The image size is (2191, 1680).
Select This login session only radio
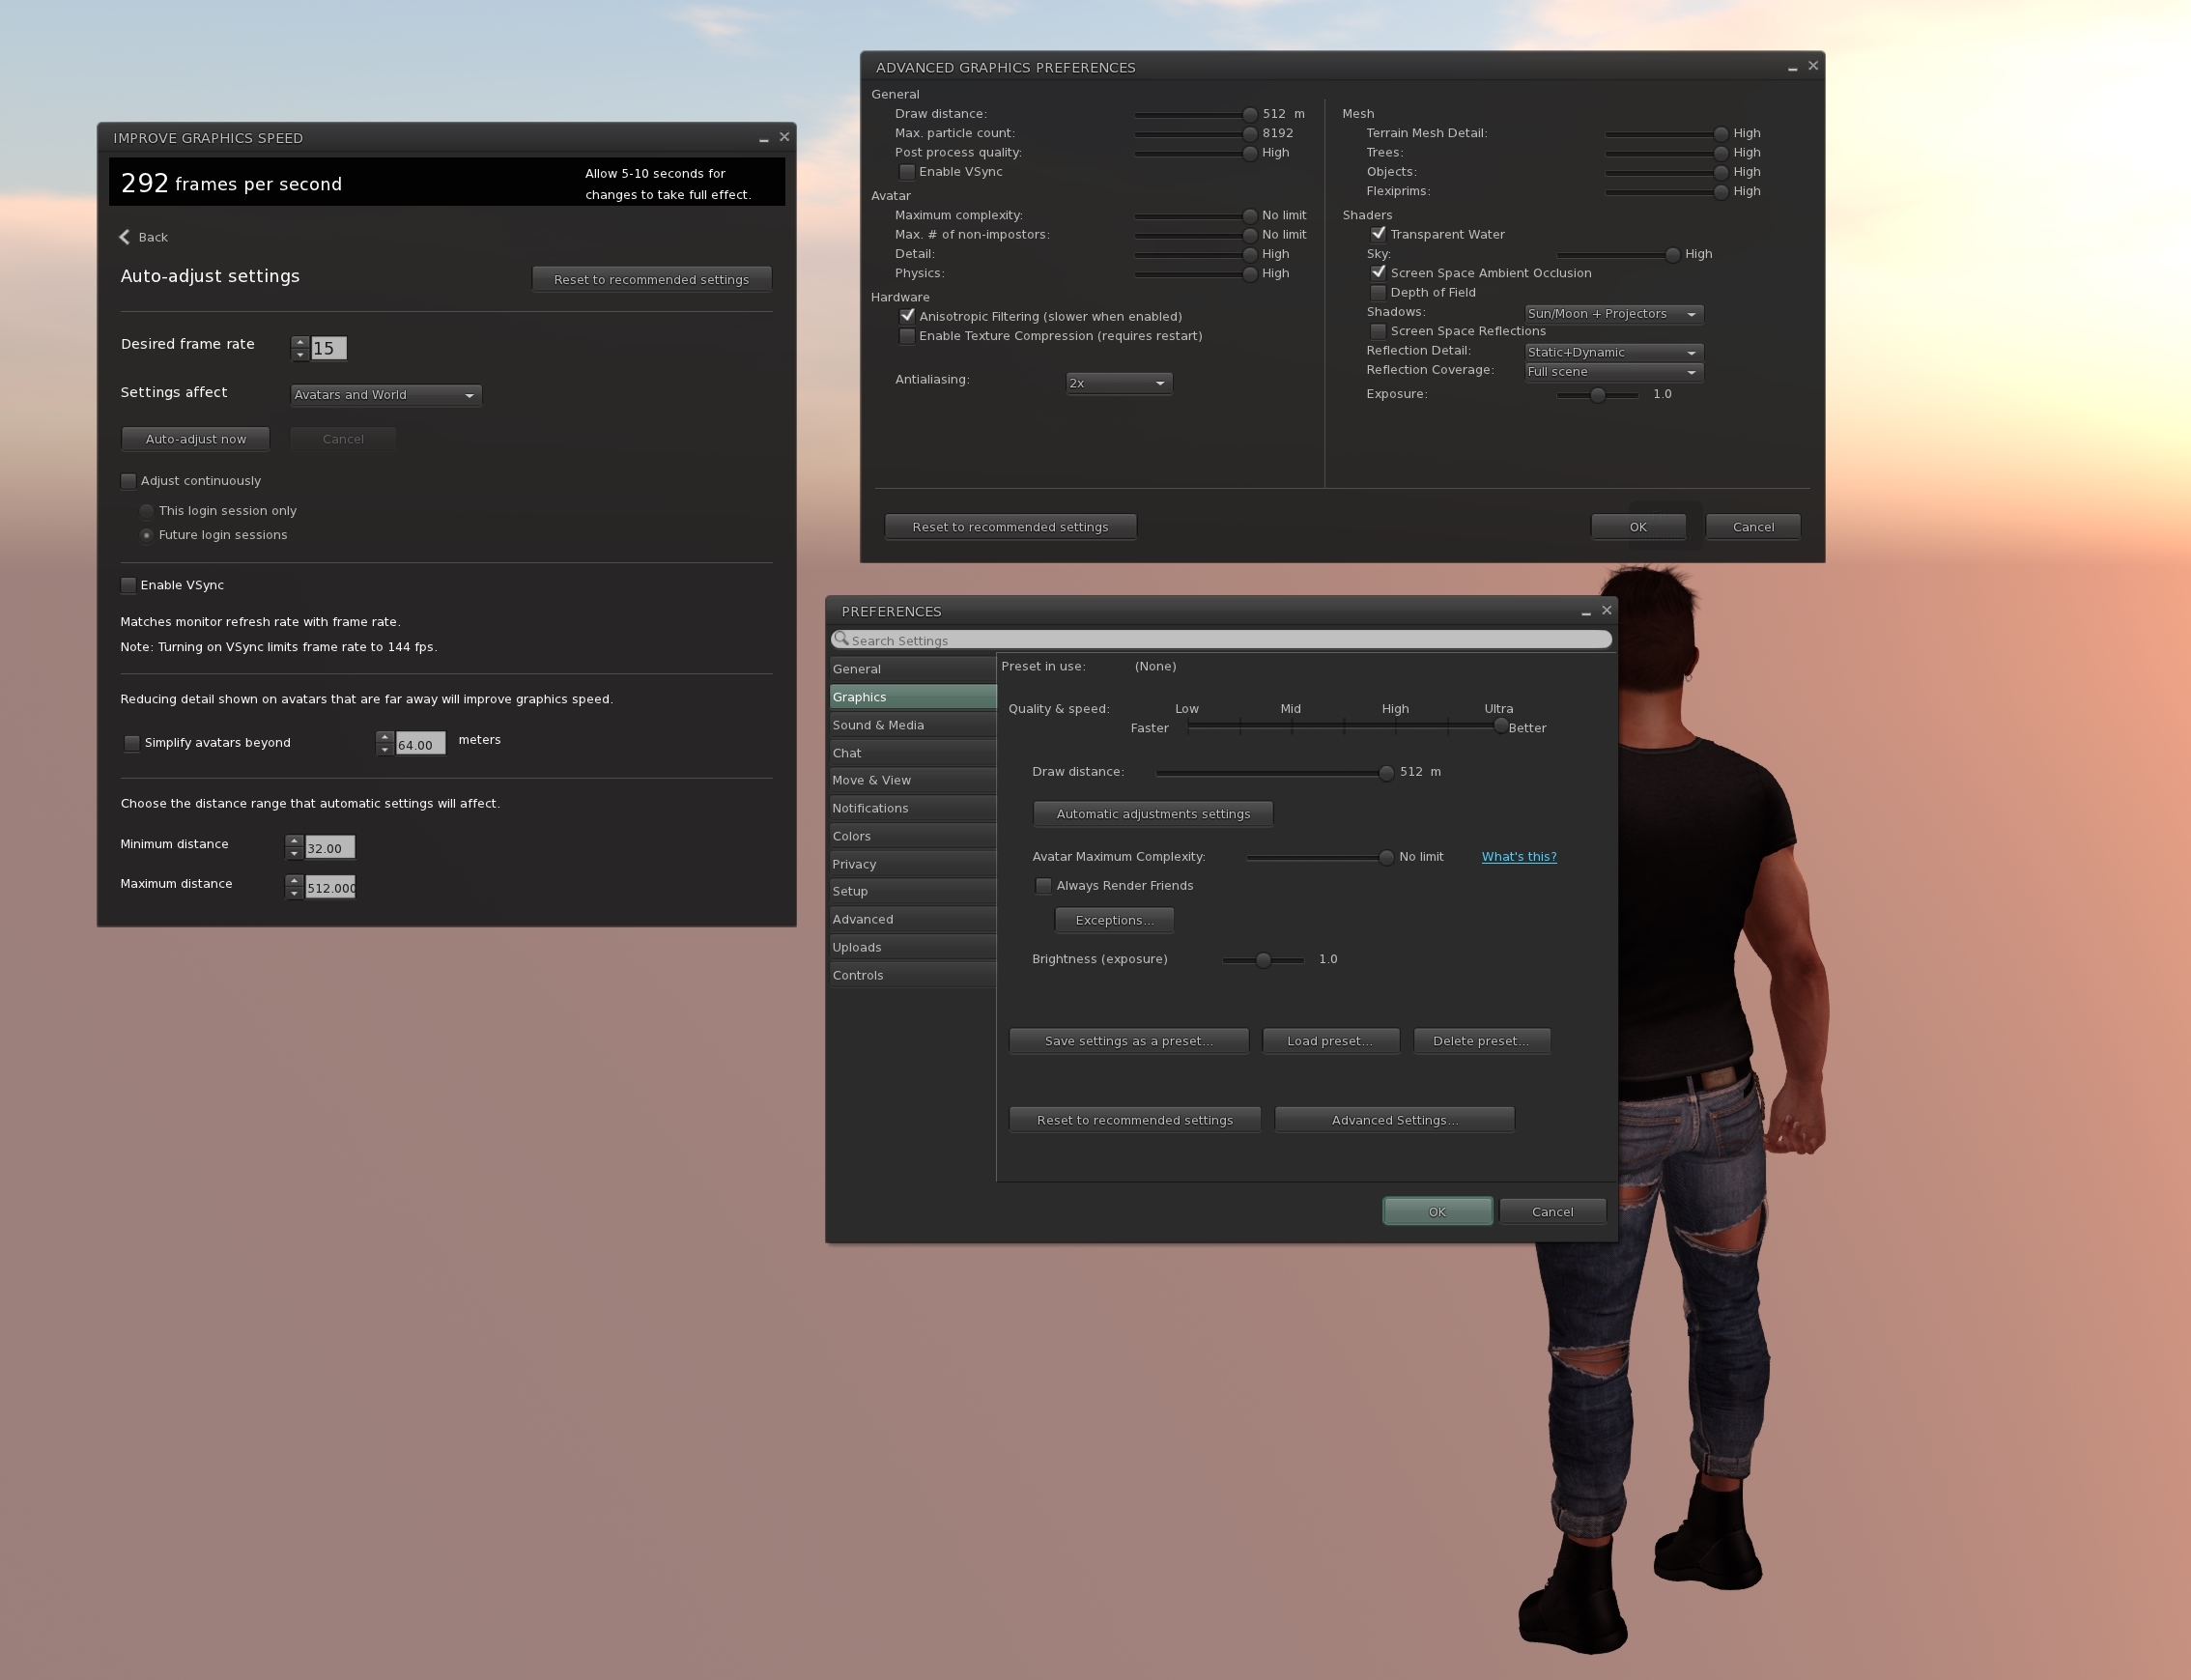pyautogui.click(x=147, y=511)
